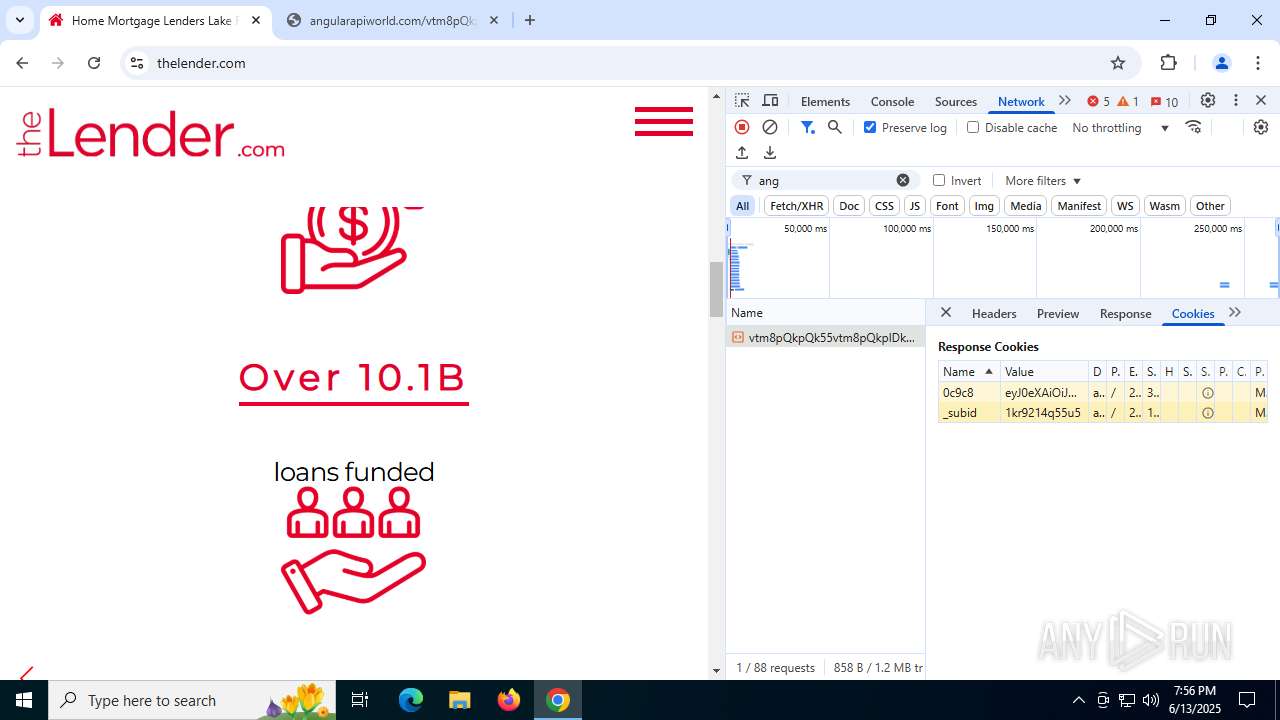The image size is (1280, 720).
Task: Enable Disable cache checkbox
Action: pos(973,127)
